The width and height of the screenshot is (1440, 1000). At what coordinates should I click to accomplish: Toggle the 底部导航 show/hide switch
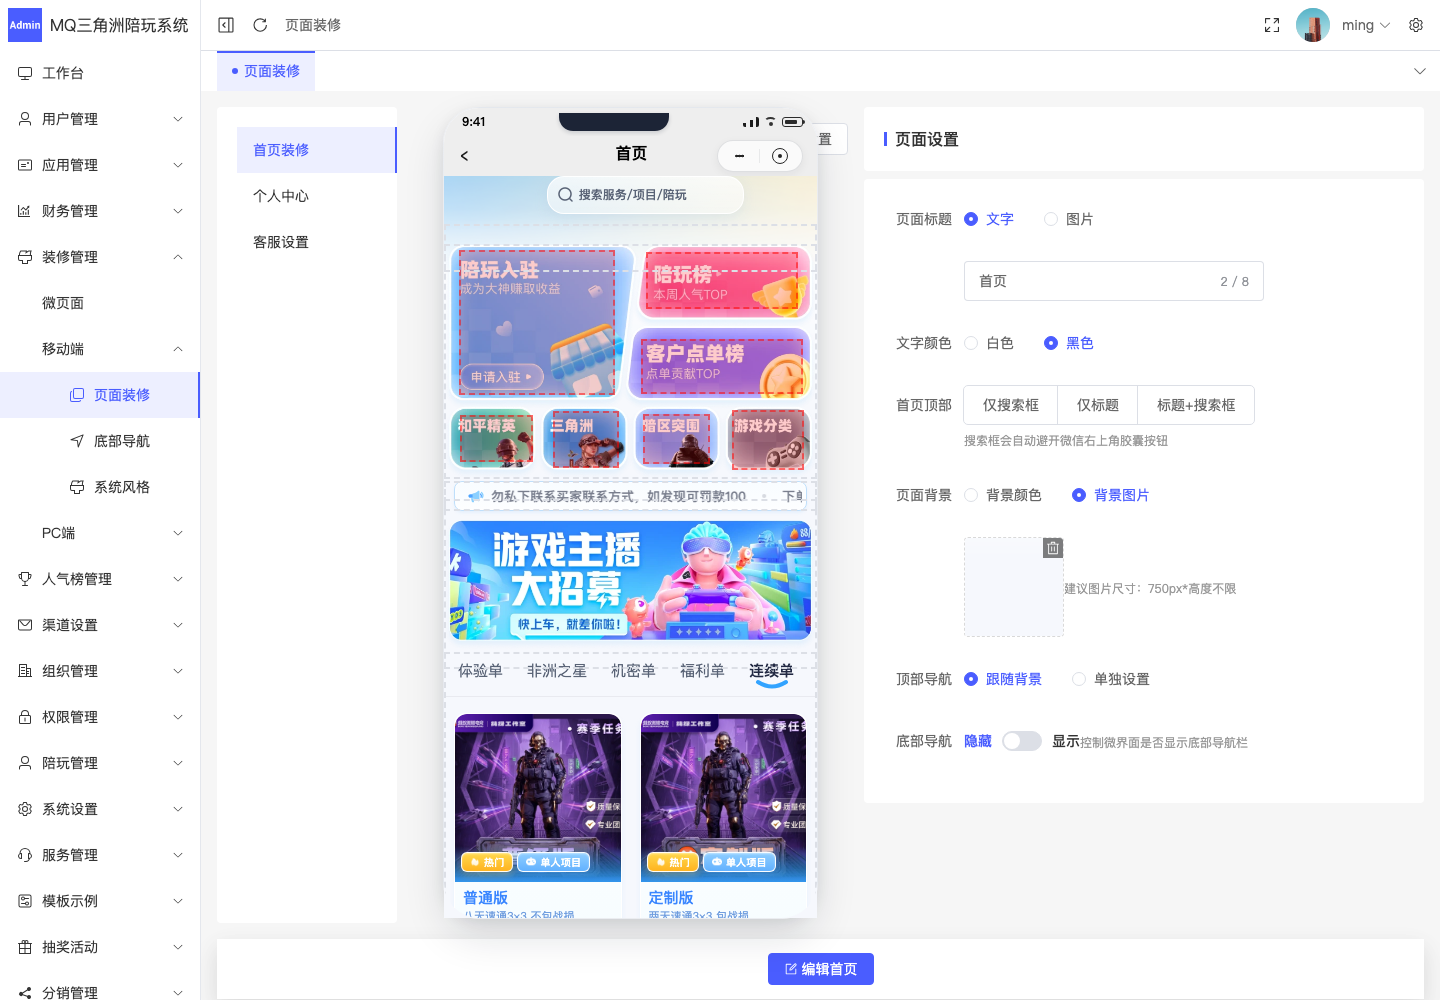pos(1022,741)
